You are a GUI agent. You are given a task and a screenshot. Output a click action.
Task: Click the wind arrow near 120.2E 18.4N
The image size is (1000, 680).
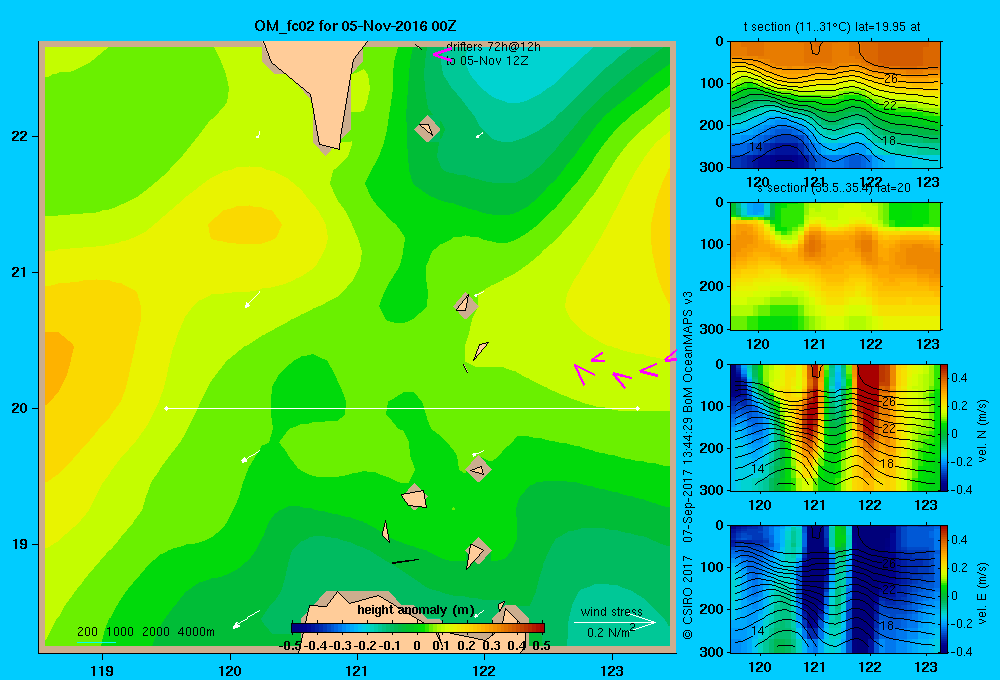coord(246,619)
